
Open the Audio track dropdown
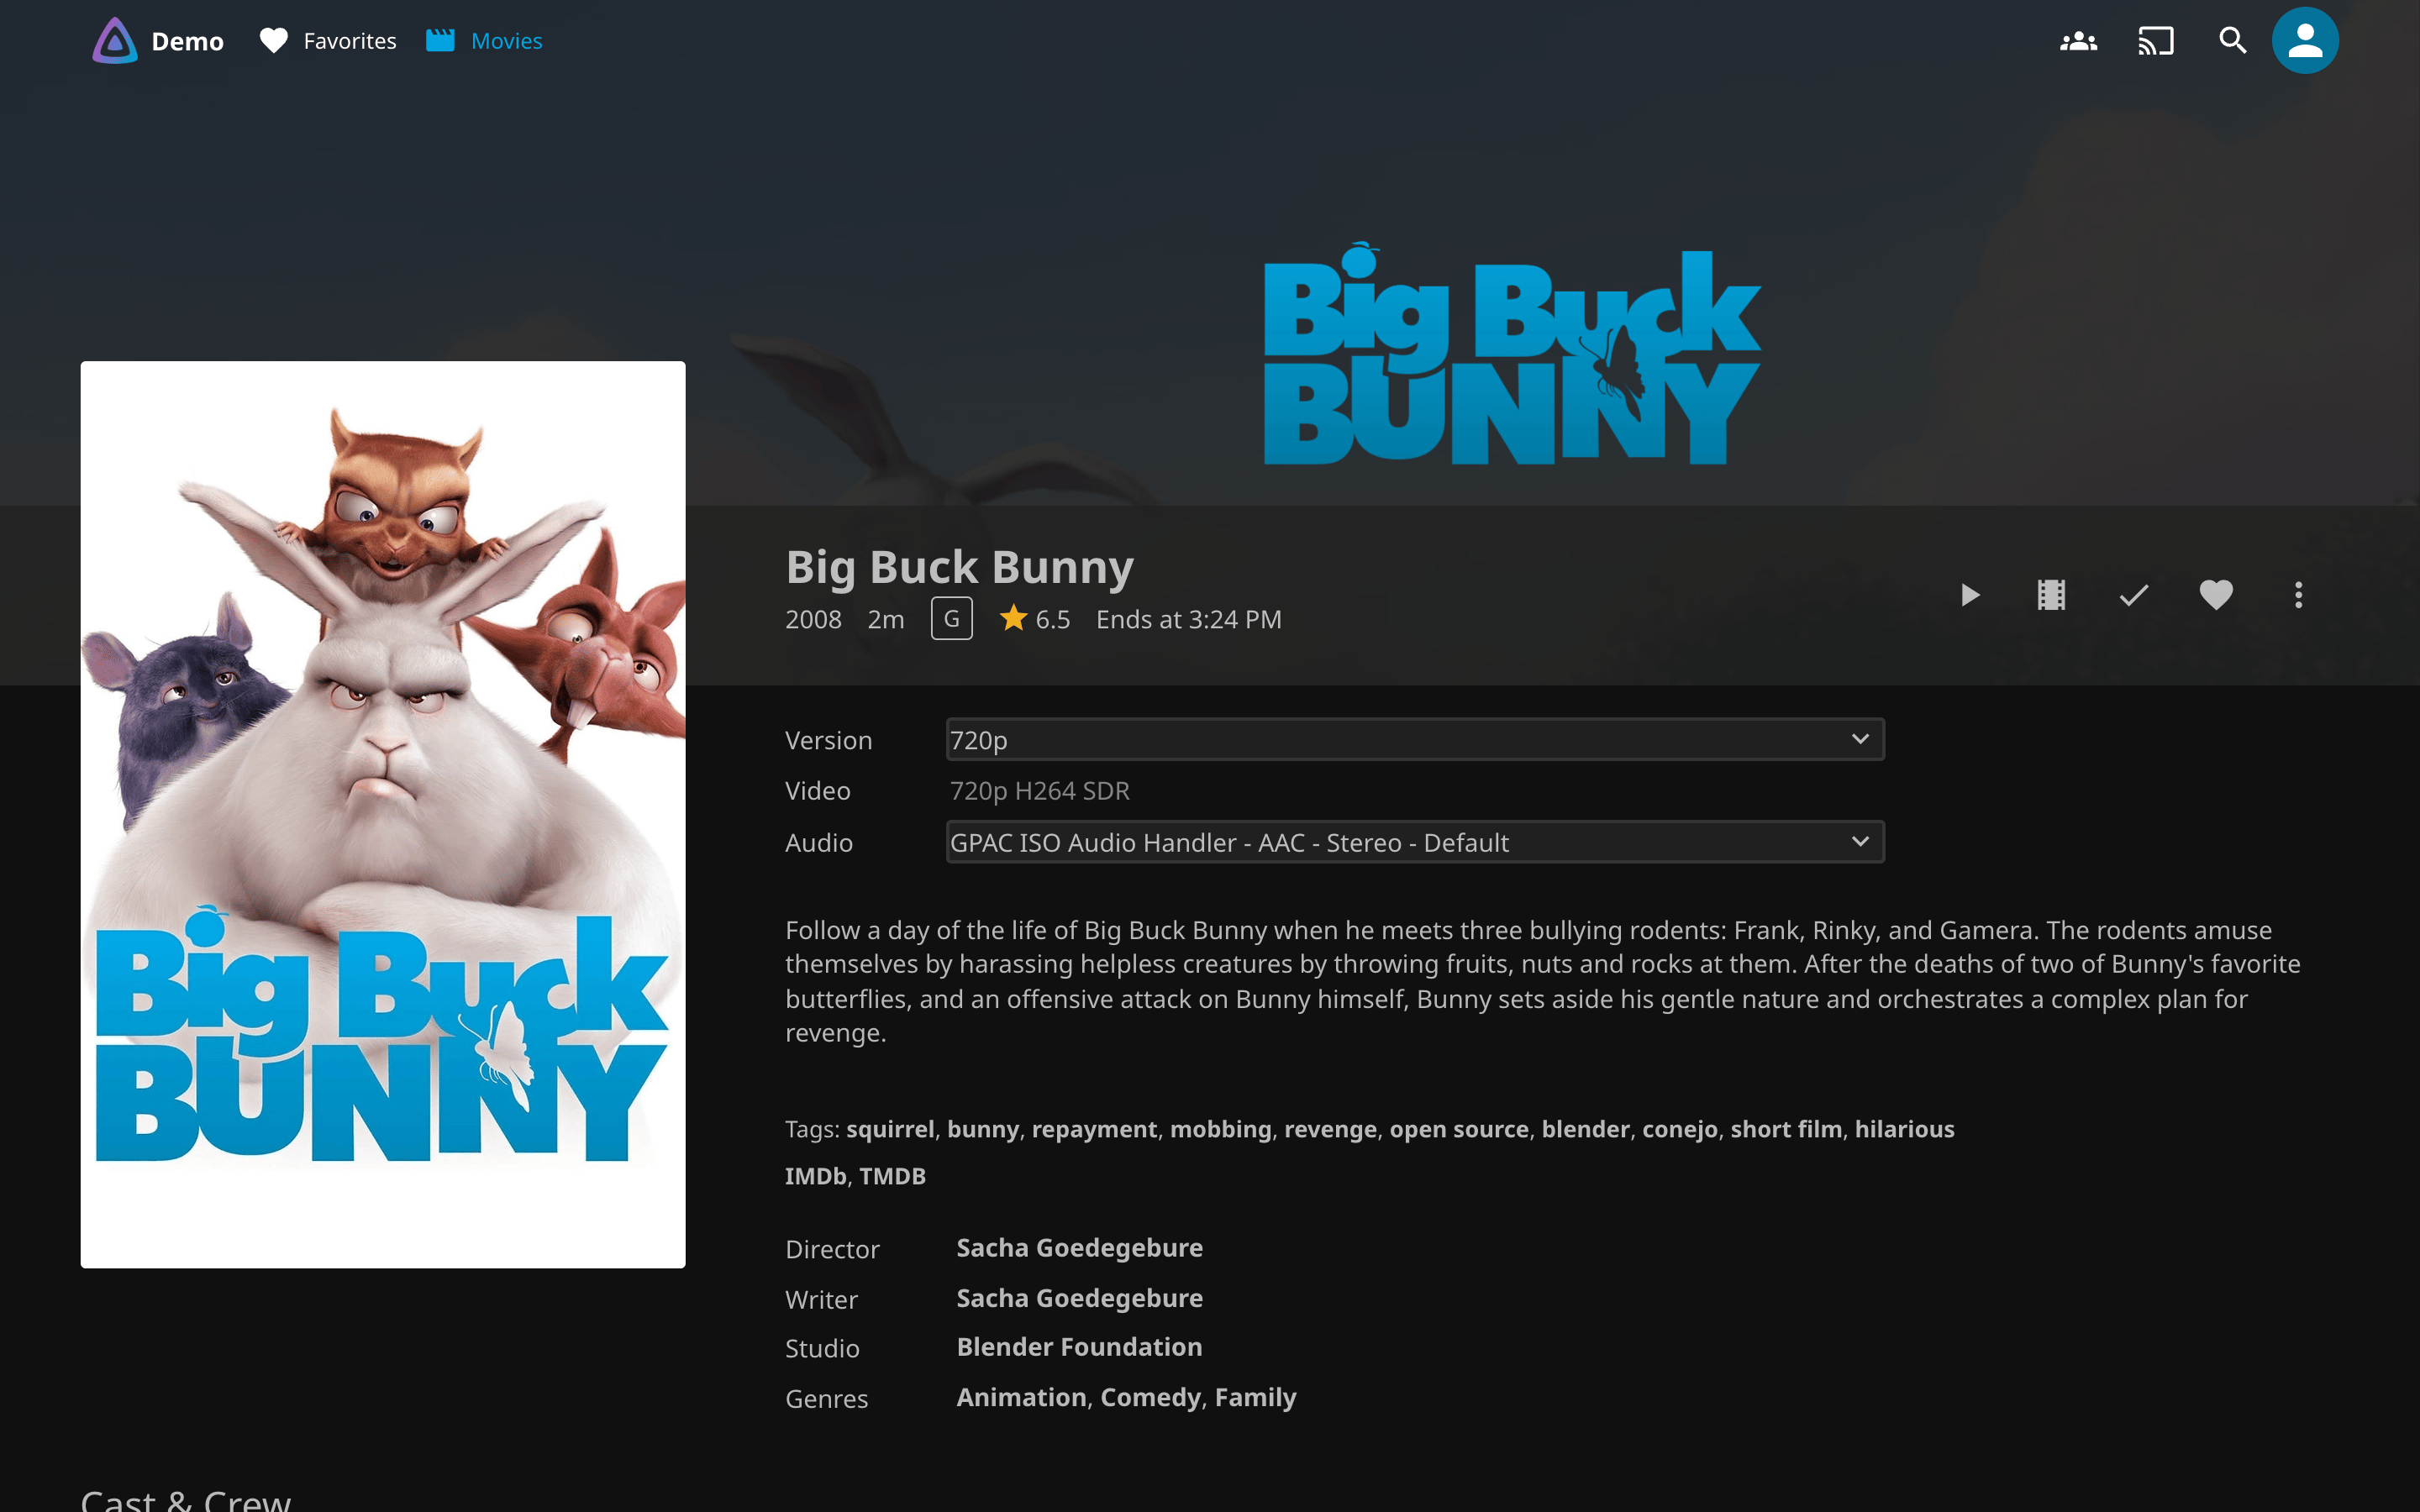[x=1415, y=842]
